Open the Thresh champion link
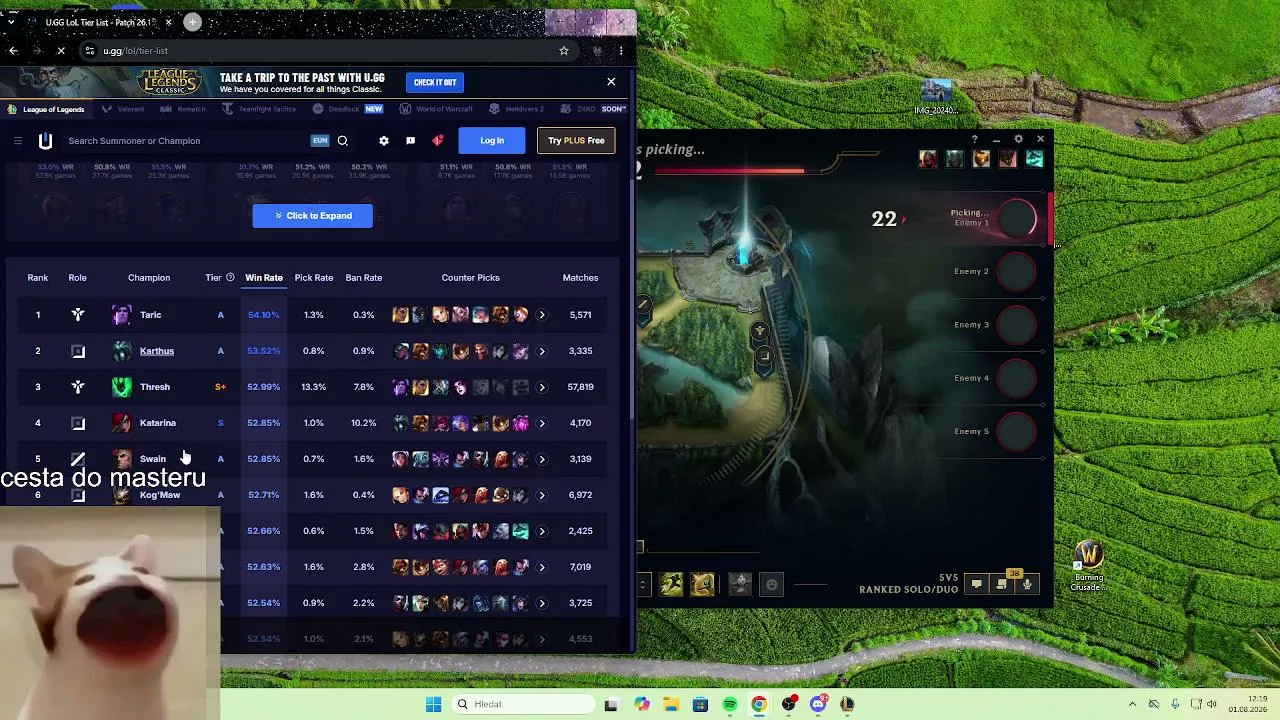1280x720 pixels. (x=155, y=387)
